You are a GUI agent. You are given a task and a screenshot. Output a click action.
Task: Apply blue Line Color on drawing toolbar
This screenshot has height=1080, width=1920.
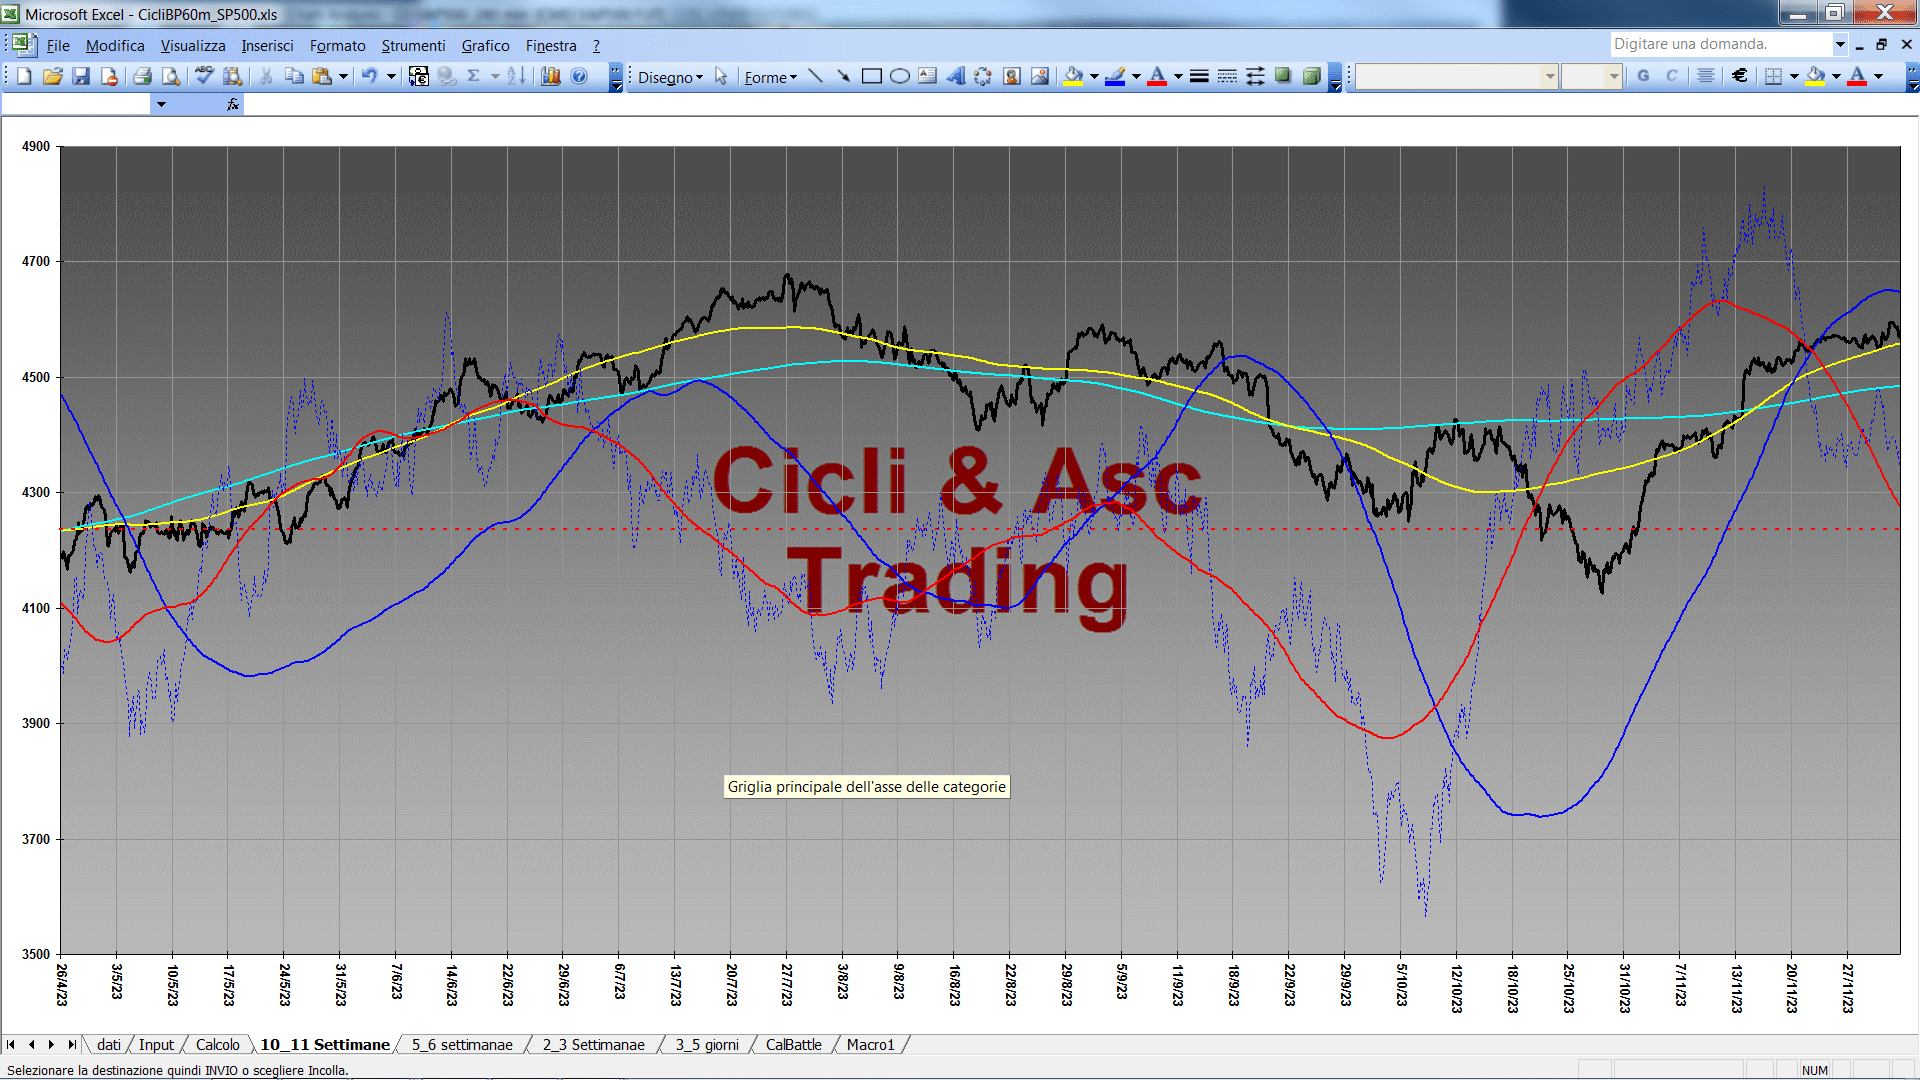(1115, 76)
